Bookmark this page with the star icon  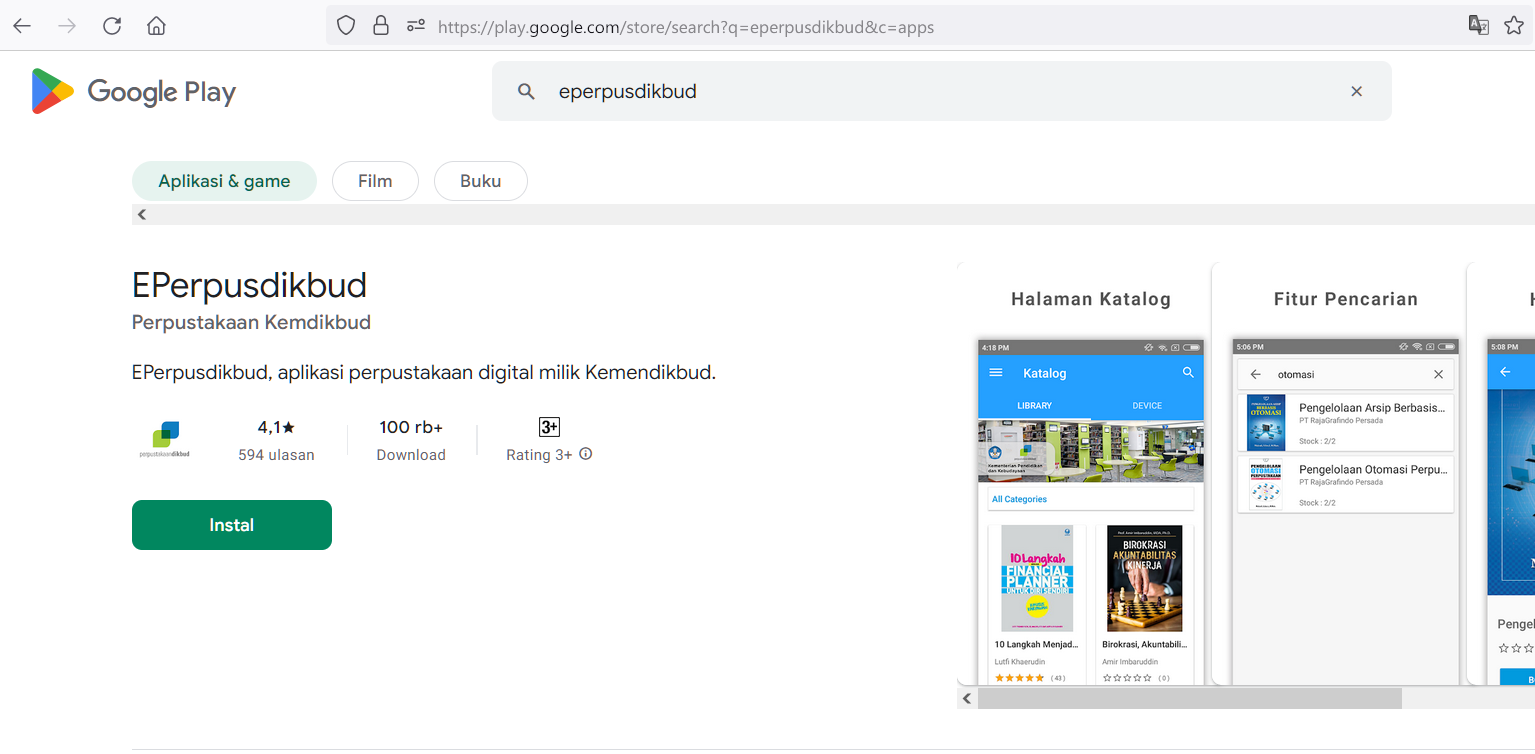(1514, 26)
